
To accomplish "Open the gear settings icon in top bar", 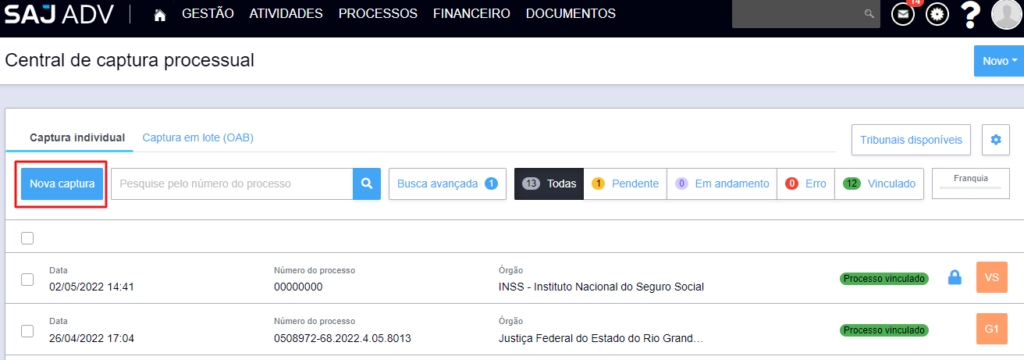I will point(937,14).
